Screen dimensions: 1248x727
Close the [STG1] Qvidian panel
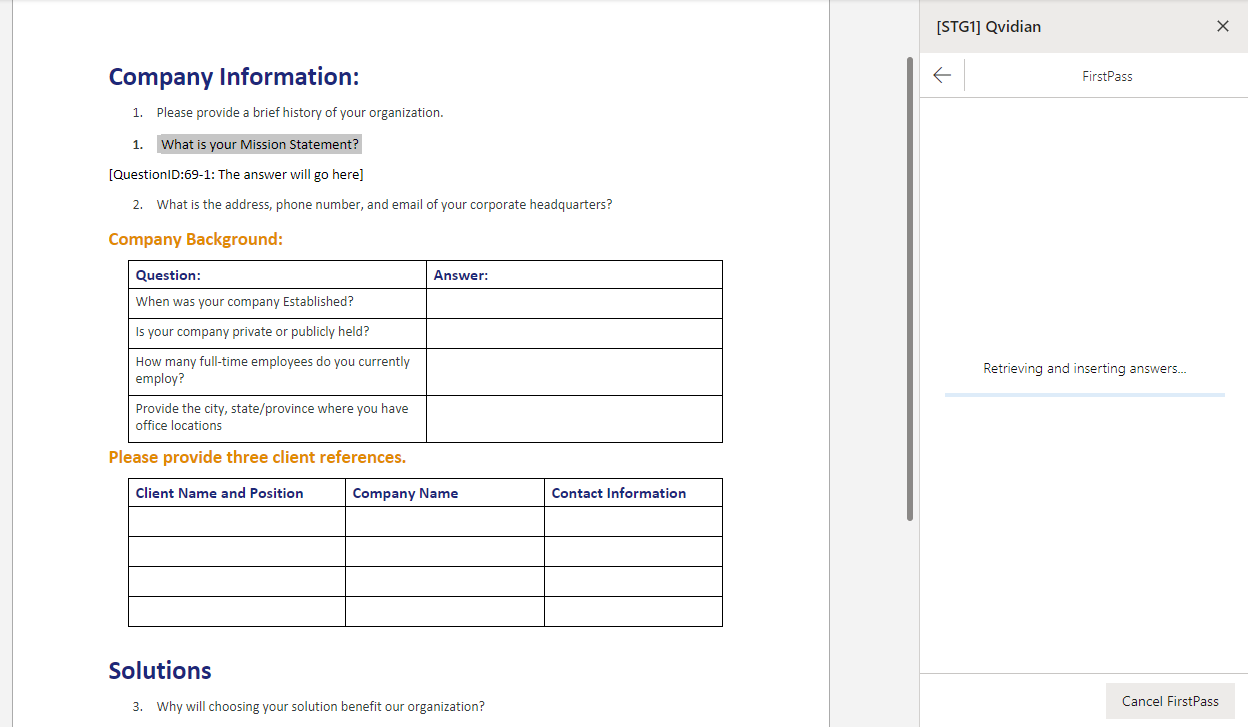click(1223, 26)
